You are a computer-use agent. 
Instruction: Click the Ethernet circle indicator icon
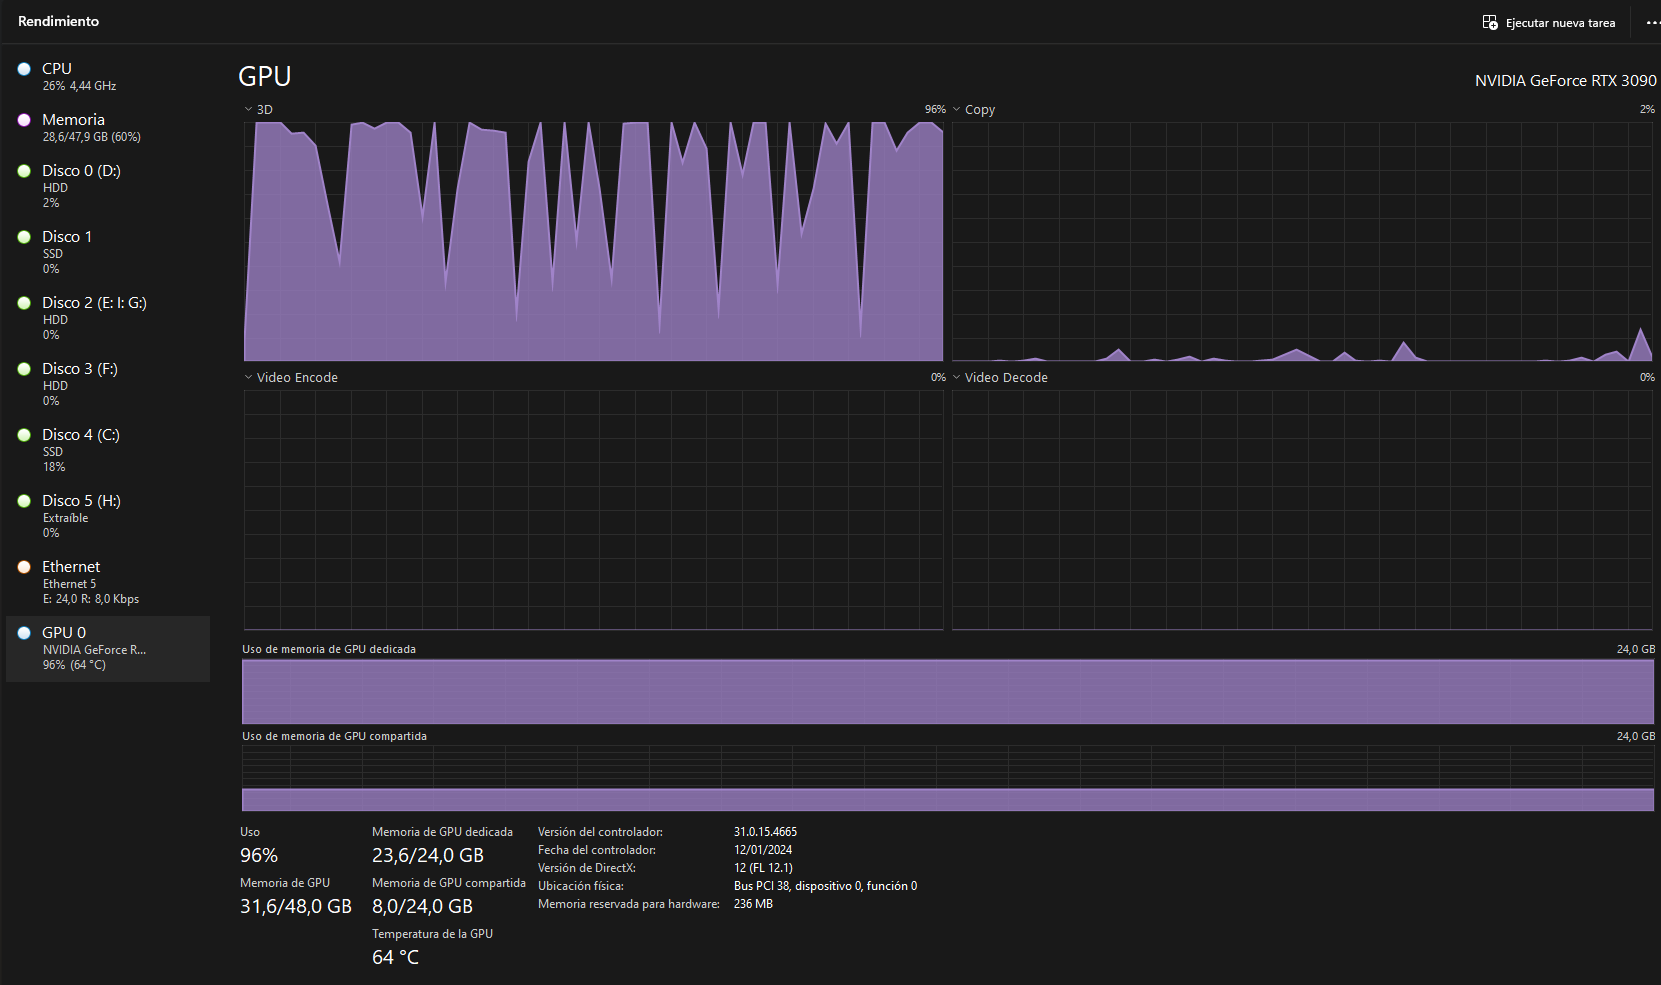pos(24,567)
